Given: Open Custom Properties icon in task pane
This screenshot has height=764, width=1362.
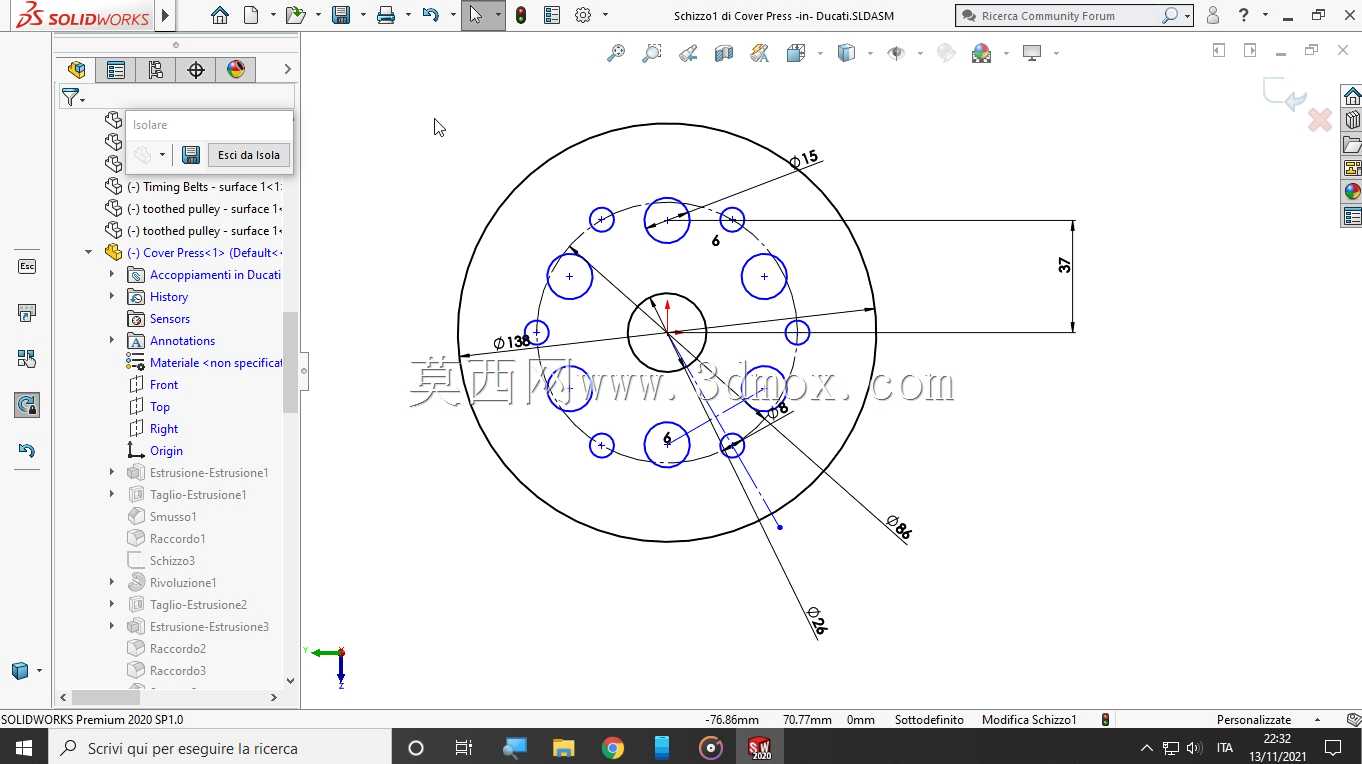Looking at the screenshot, I should point(1352,216).
